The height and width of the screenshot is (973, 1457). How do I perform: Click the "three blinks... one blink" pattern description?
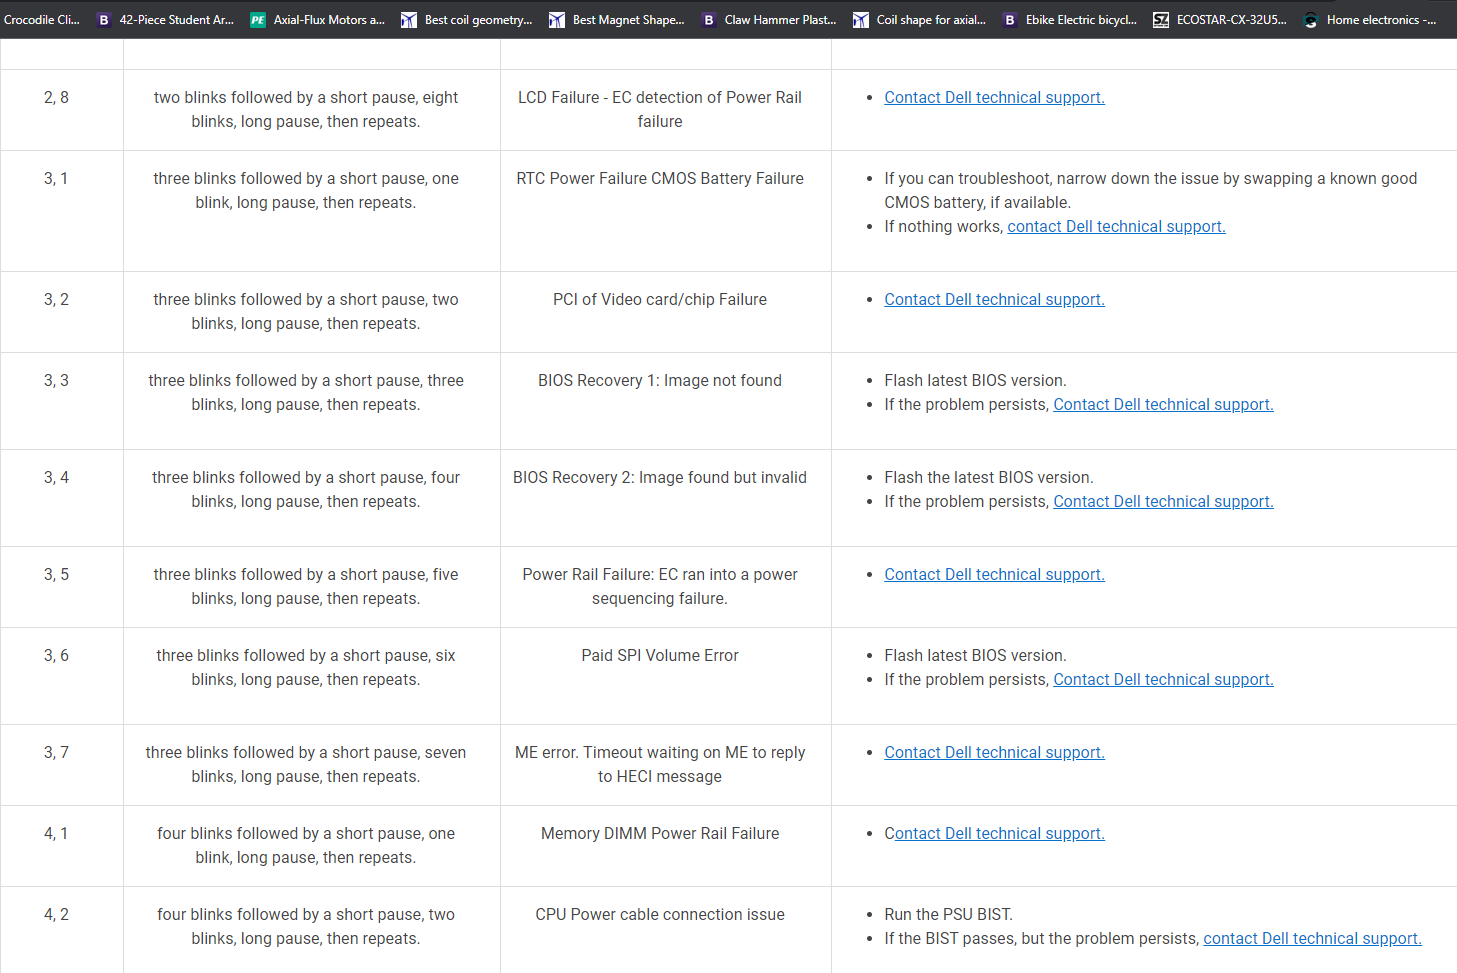[x=306, y=190]
